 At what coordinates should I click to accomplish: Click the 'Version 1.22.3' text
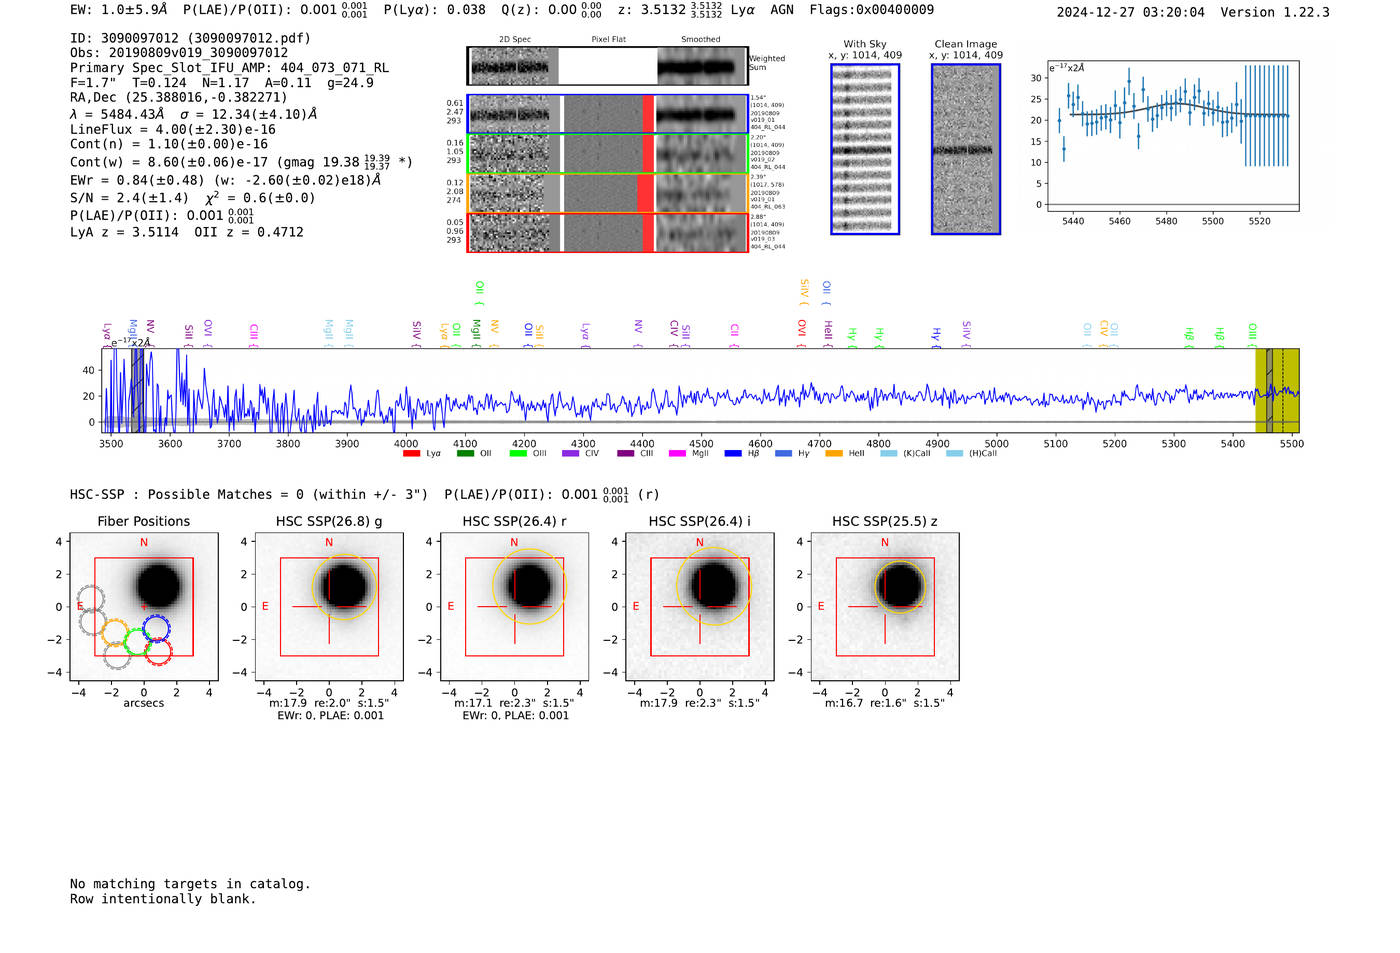tap(1275, 13)
